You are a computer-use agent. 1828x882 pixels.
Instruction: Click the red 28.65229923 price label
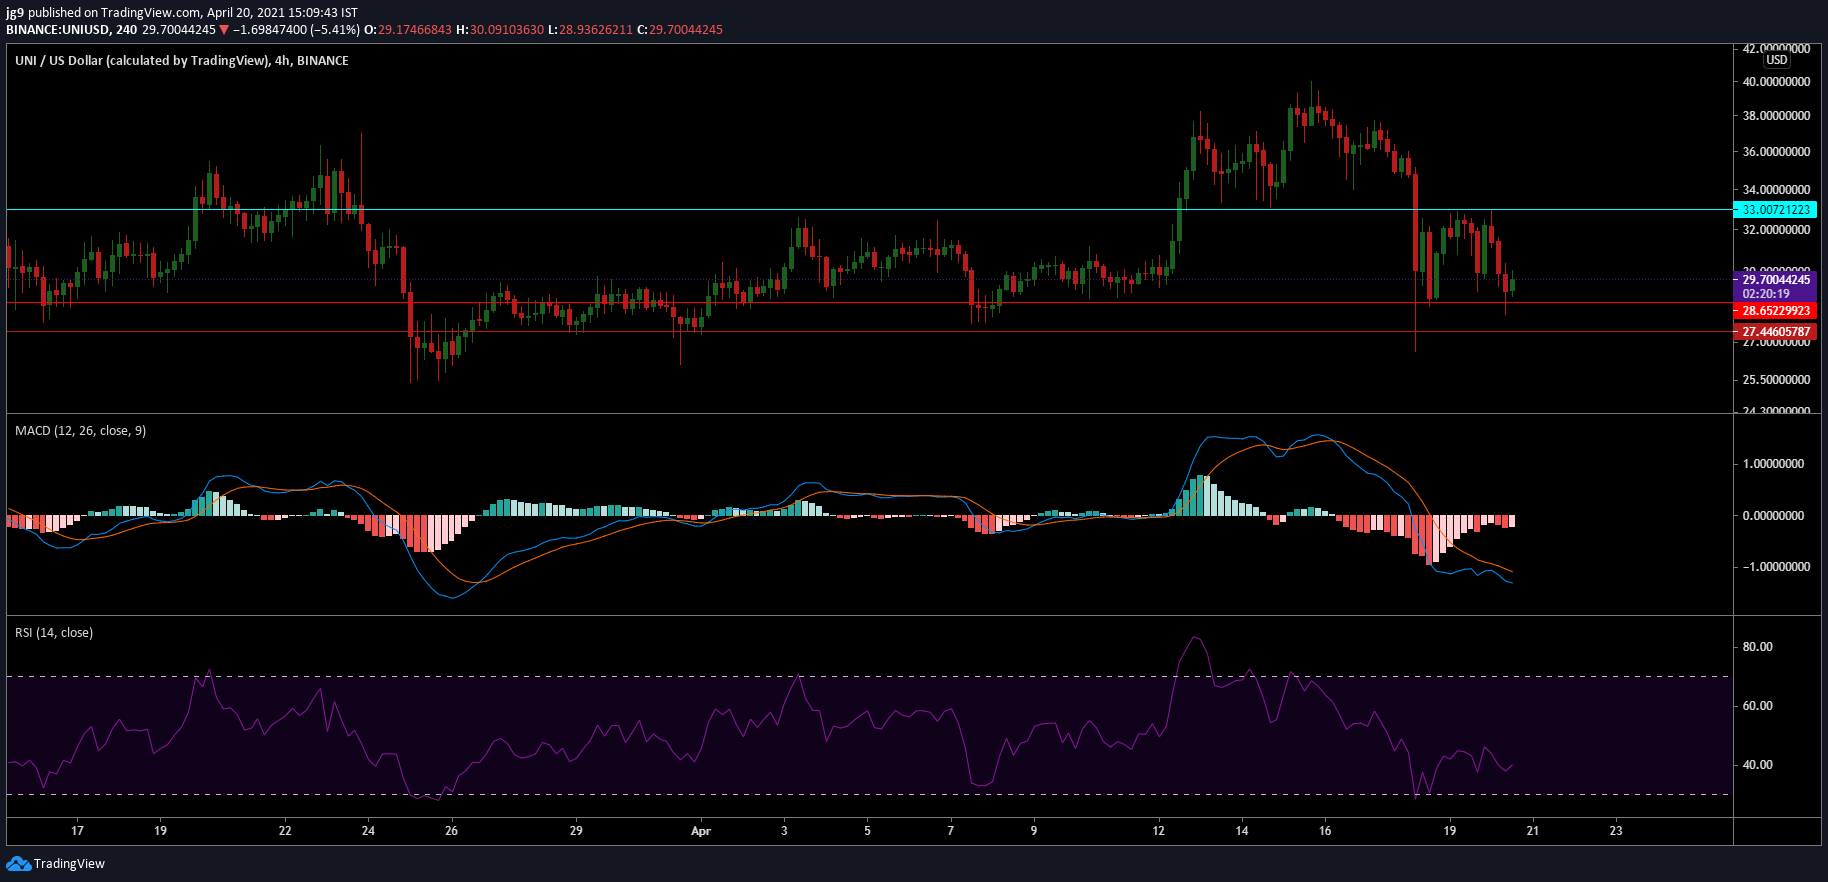[x=1775, y=311]
